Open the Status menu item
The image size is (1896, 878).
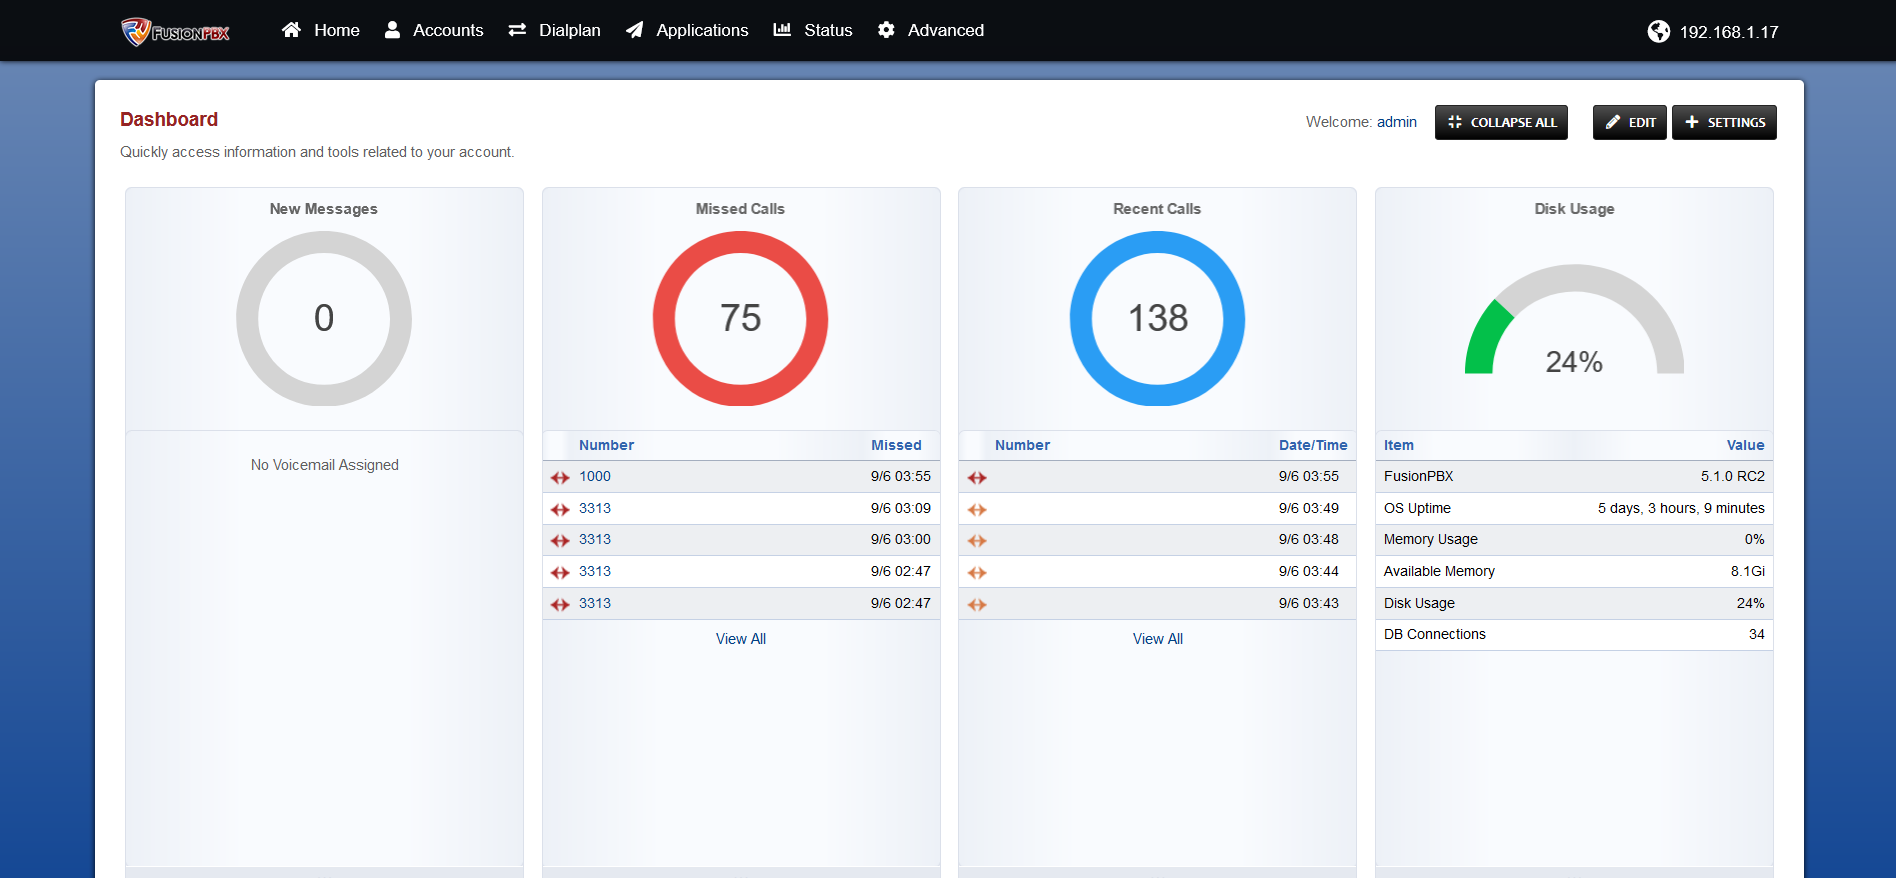[x=828, y=30]
